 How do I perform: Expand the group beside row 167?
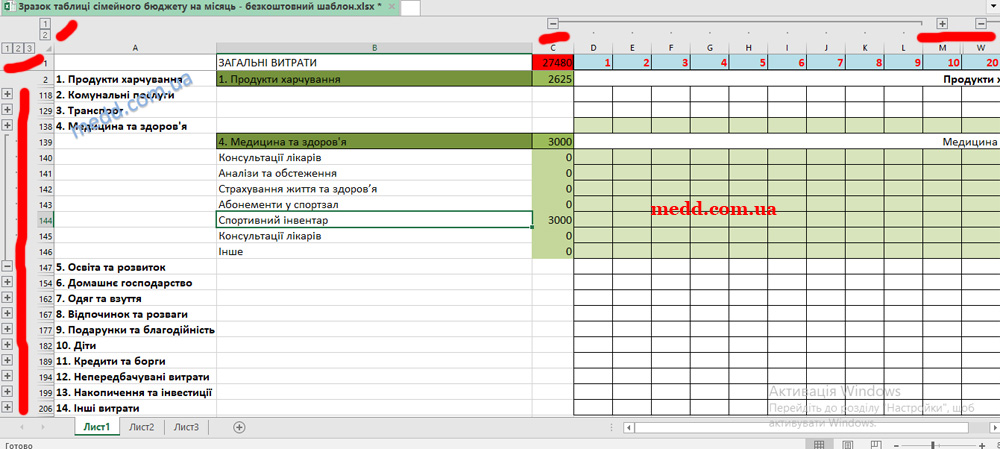coord(8,313)
